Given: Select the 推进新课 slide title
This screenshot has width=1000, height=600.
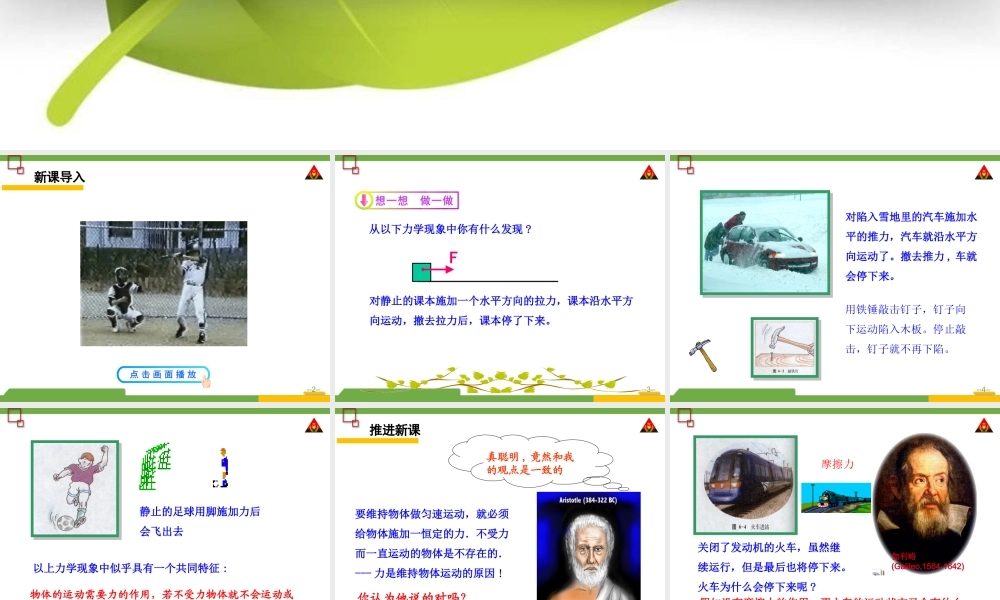Looking at the screenshot, I should coord(395,430).
